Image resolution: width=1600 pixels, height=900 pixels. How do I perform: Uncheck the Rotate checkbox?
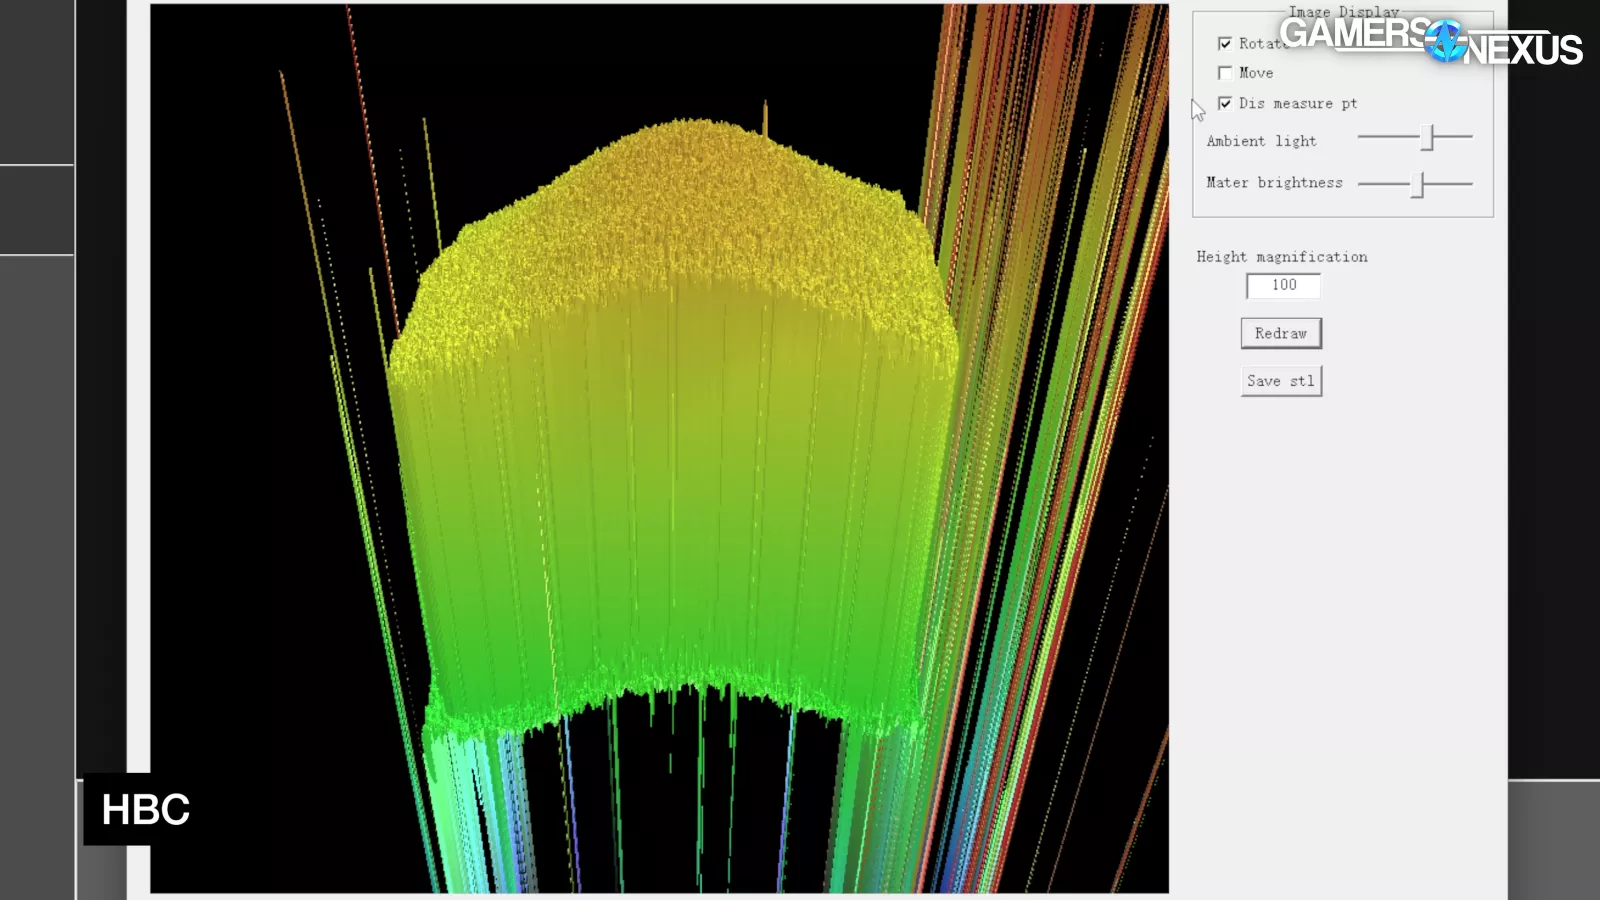pos(1225,44)
